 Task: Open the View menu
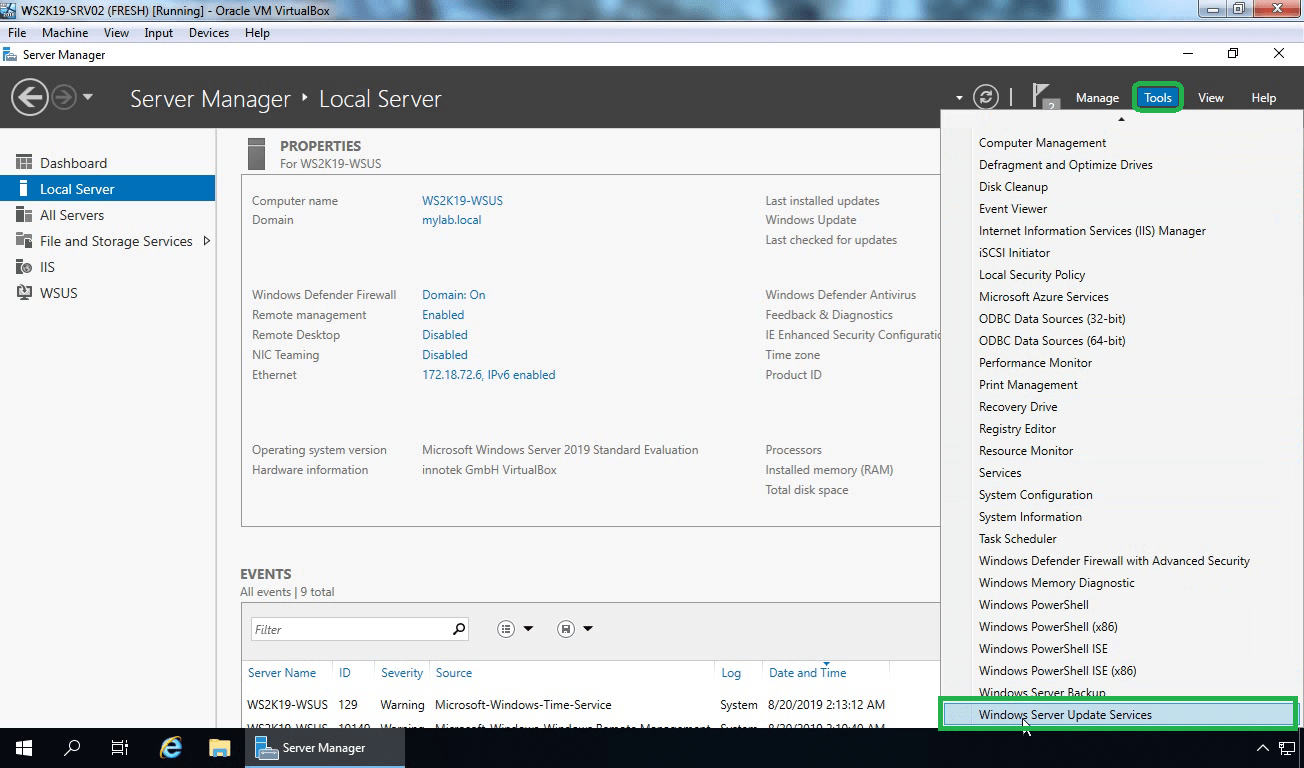pos(1211,98)
